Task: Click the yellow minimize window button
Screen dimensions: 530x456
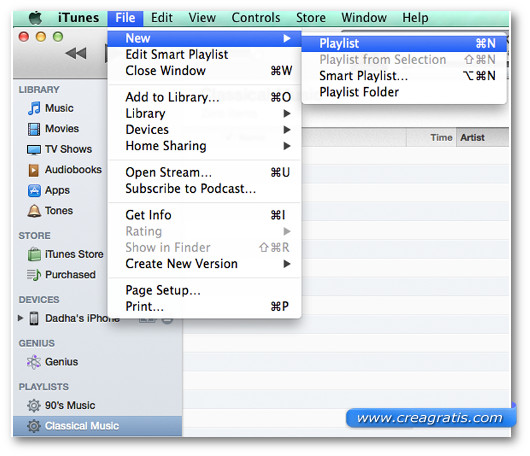Action: [x=41, y=37]
